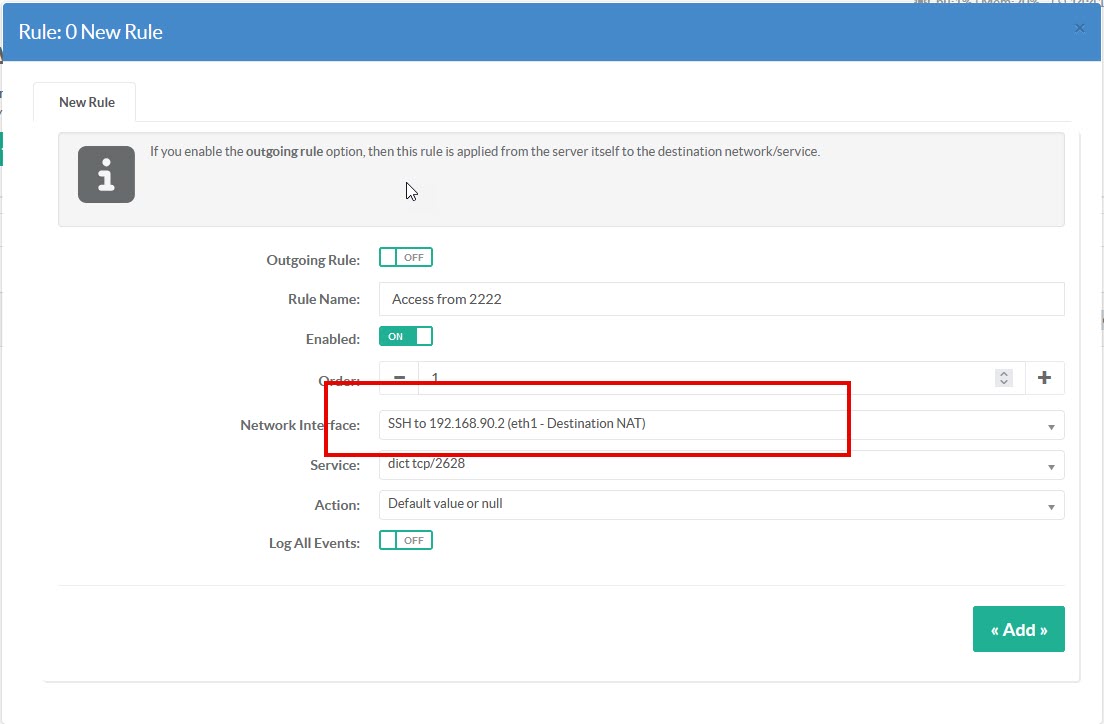The width and height of the screenshot is (1104, 724).
Task: Focus the Order number input field
Action: click(700, 378)
